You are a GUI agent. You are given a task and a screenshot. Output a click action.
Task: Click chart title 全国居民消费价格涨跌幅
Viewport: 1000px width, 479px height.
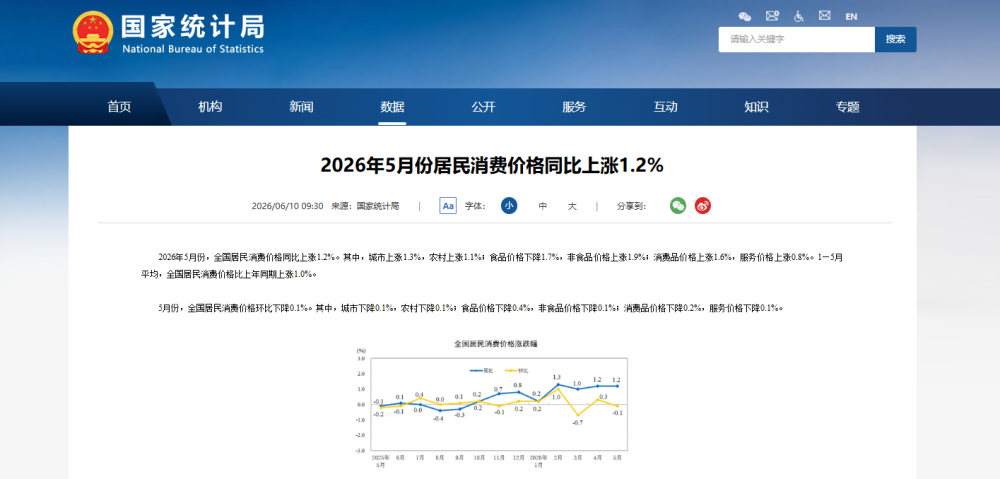pyautogui.click(x=496, y=343)
